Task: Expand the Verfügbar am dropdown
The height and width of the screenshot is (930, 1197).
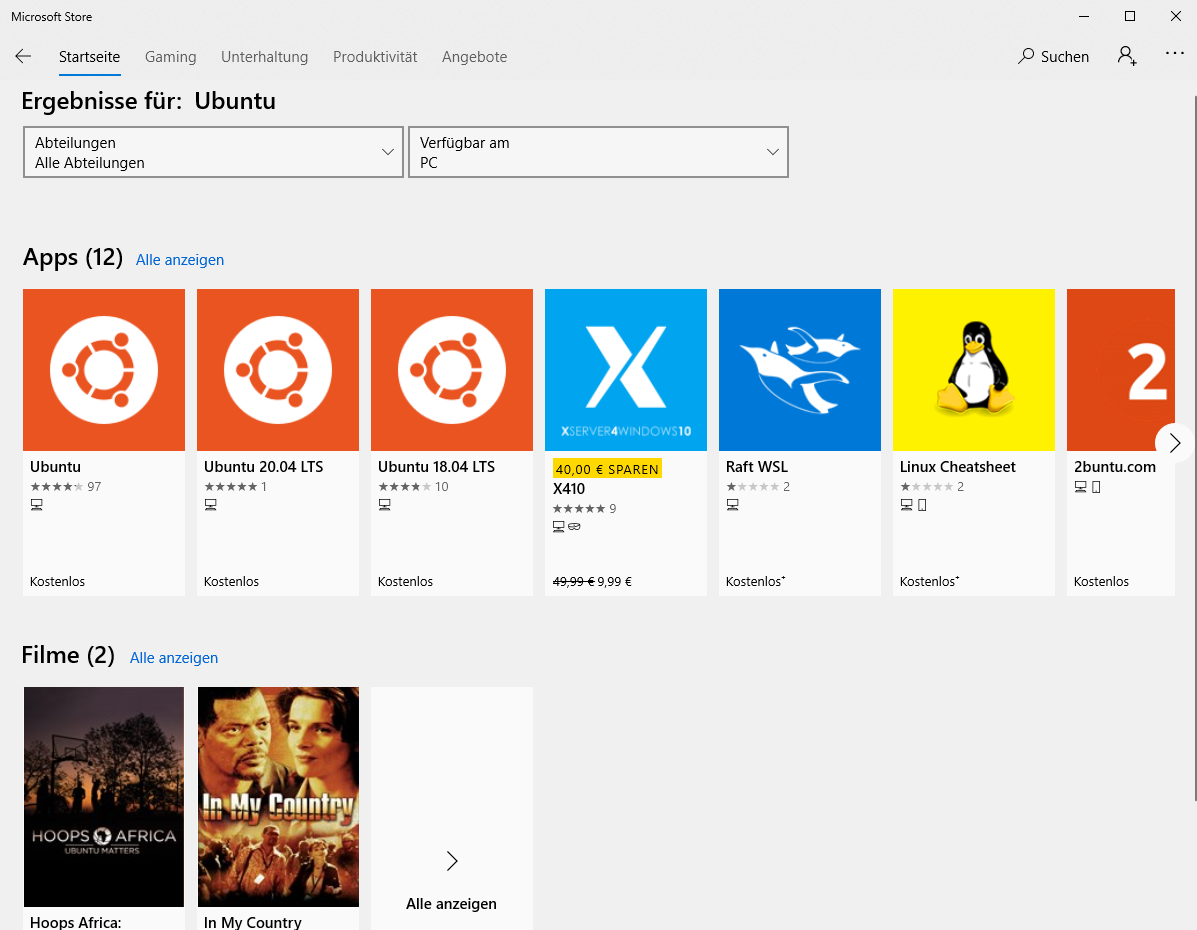Action: 598,152
